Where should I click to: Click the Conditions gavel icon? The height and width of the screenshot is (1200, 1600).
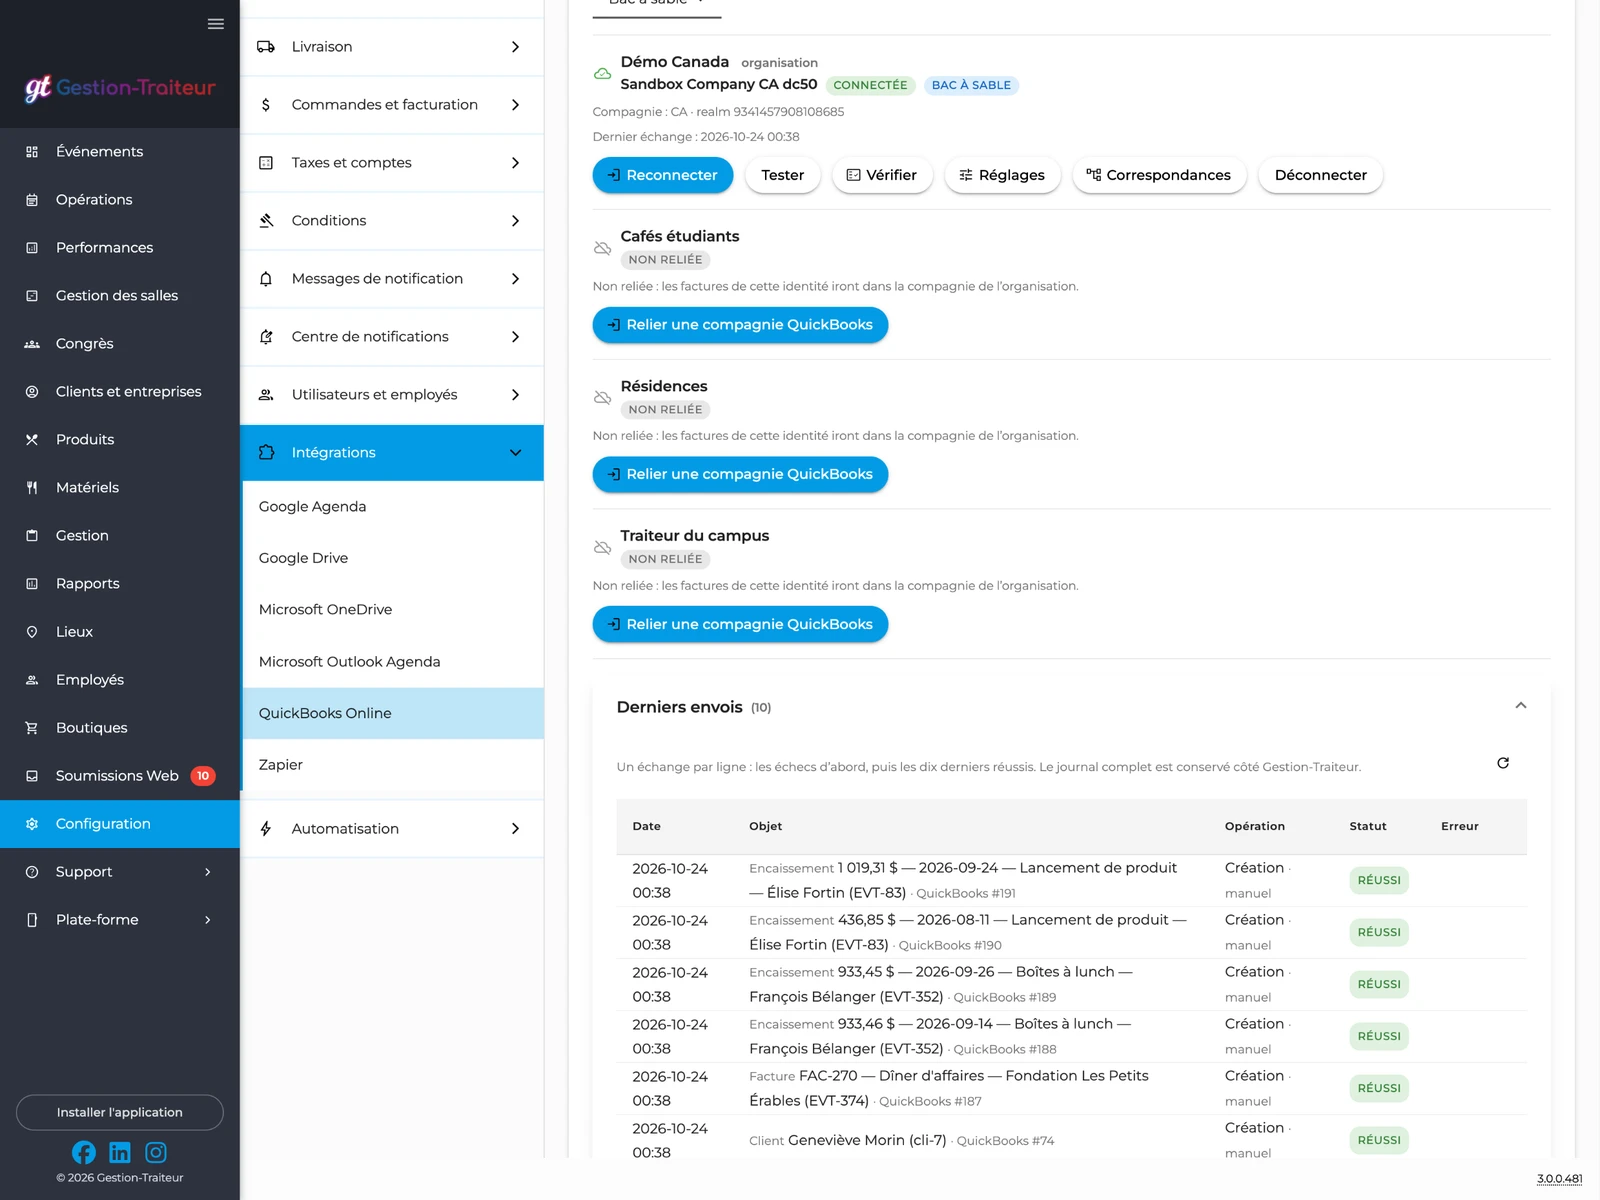(266, 221)
